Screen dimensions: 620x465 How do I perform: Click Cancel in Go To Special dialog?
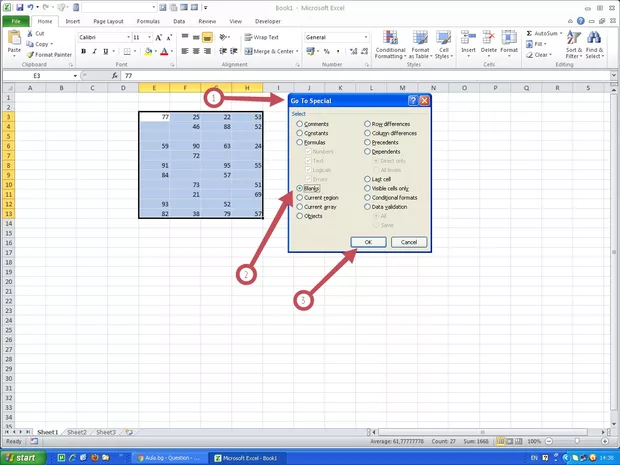pos(408,242)
